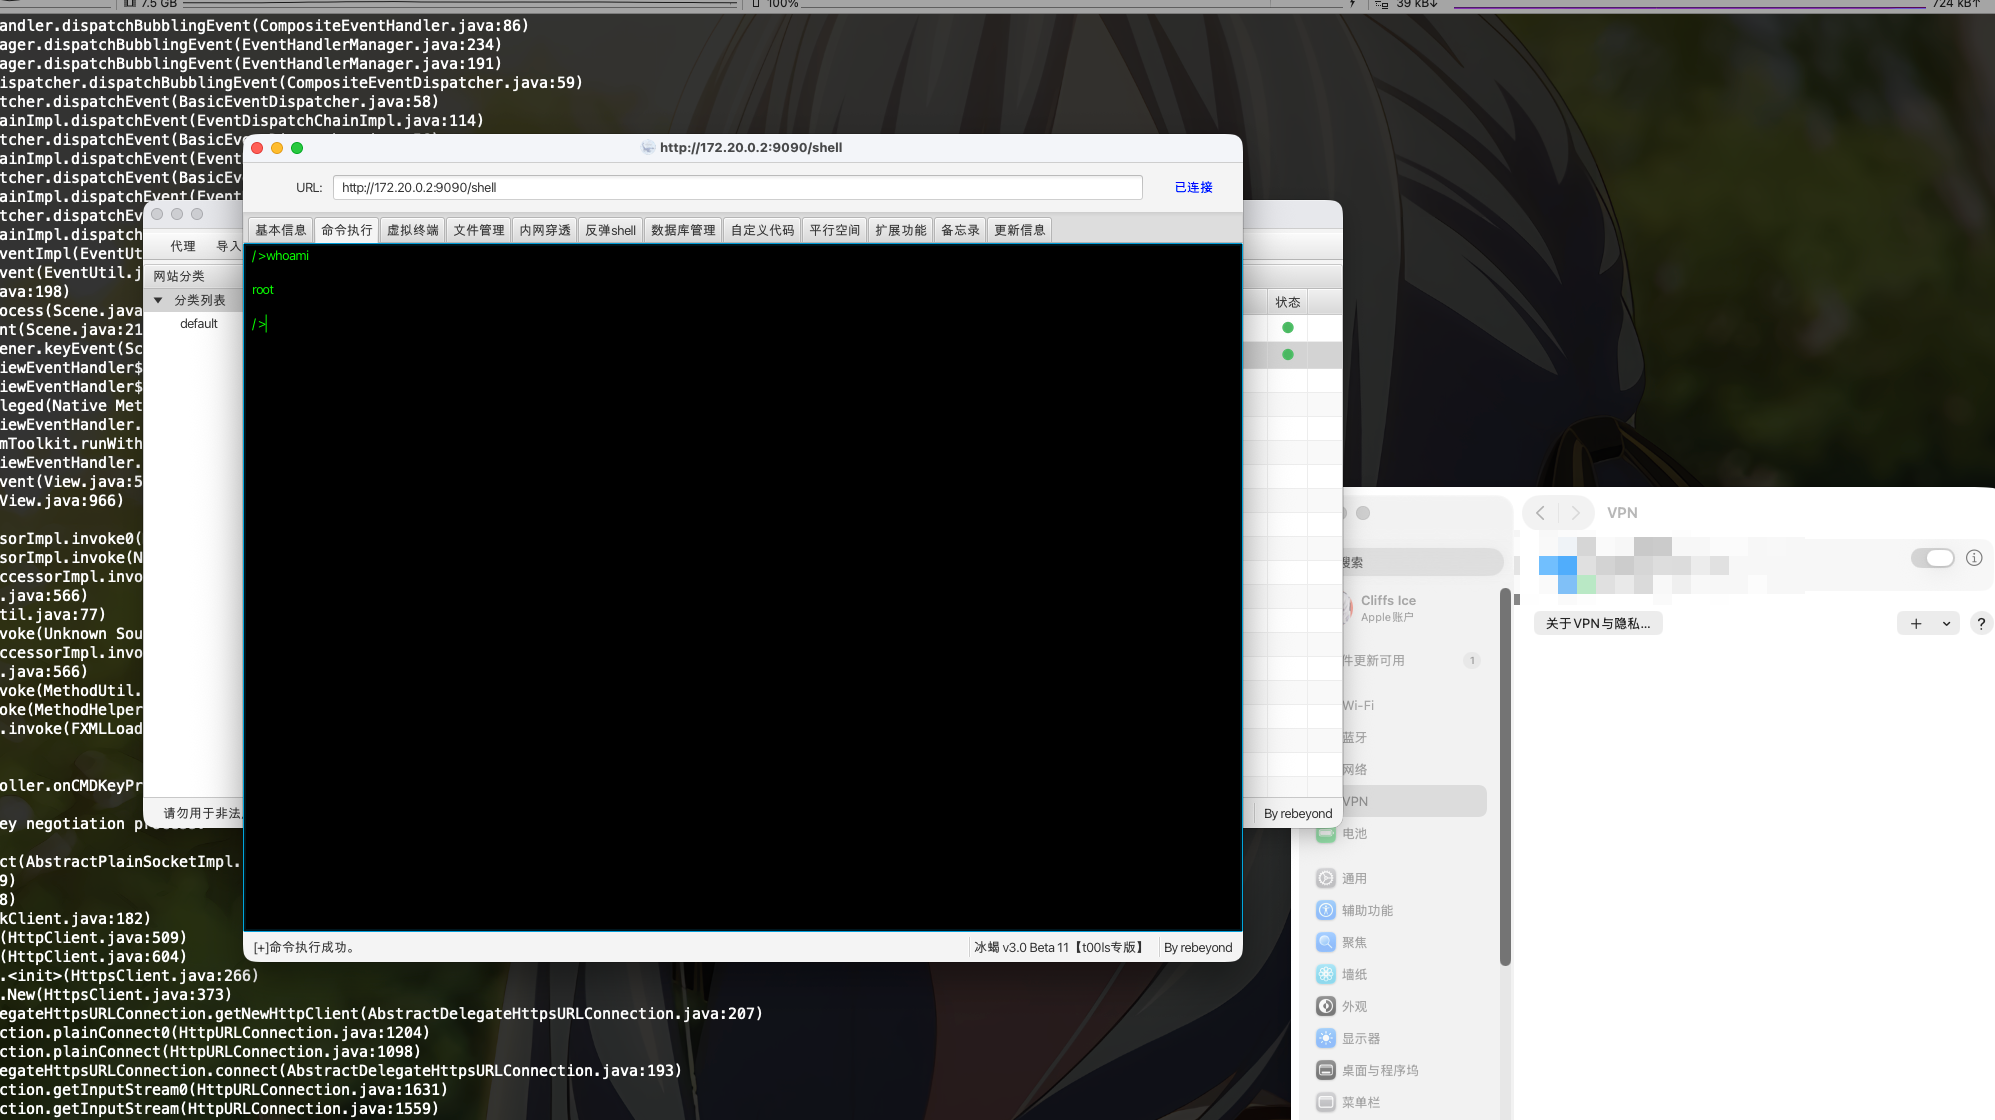
Task: Open 桌面与程序坞 Desktop & Dock settings icon
Action: [1326, 1070]
